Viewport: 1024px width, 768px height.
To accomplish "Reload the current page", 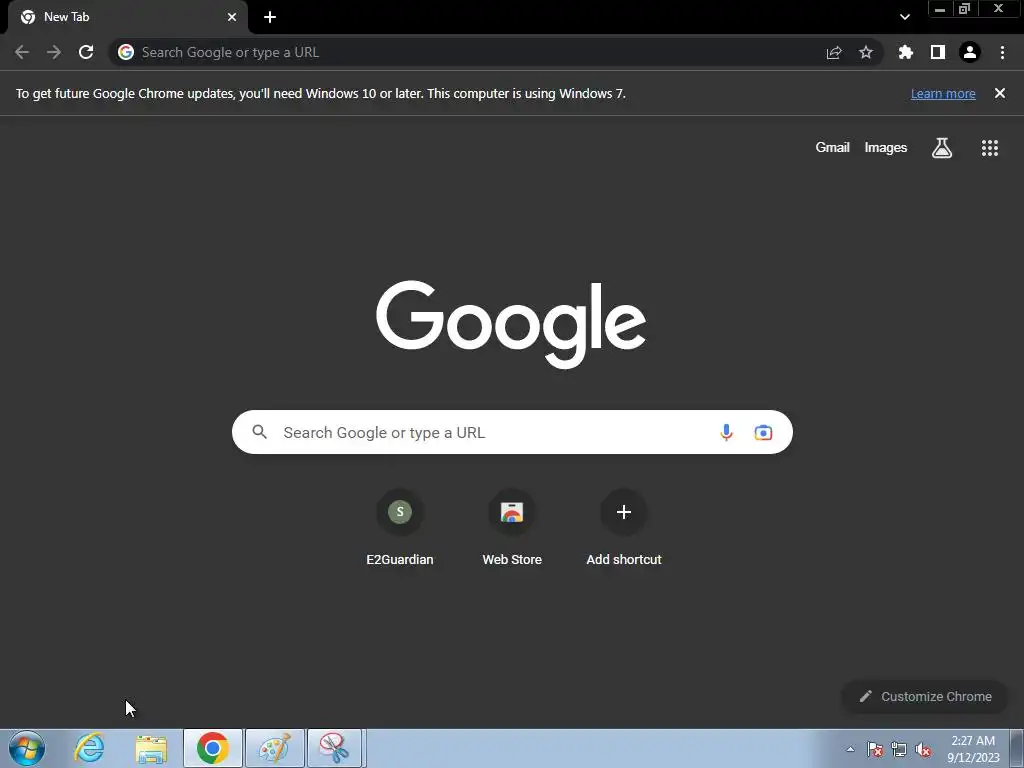I will (x=86, y=52).
